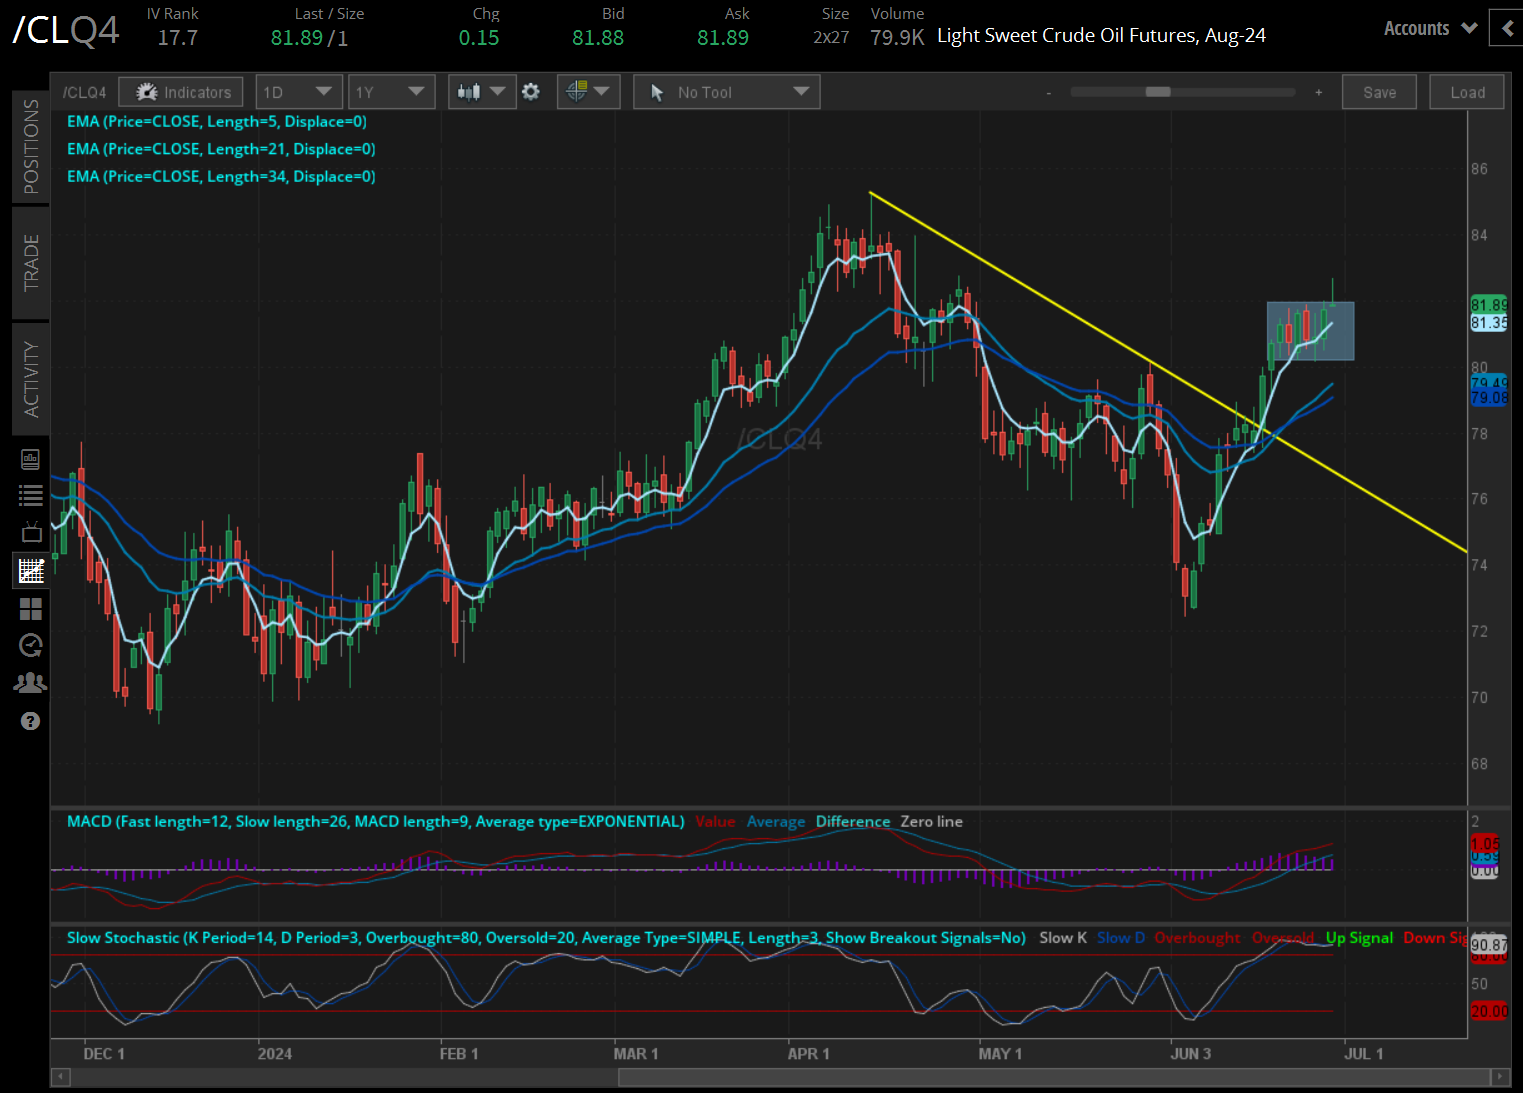Open the Indicators editor on the chart toolbar
Image resolution: width=1523 pixels, height=1093 pixels.
point(180,91)
